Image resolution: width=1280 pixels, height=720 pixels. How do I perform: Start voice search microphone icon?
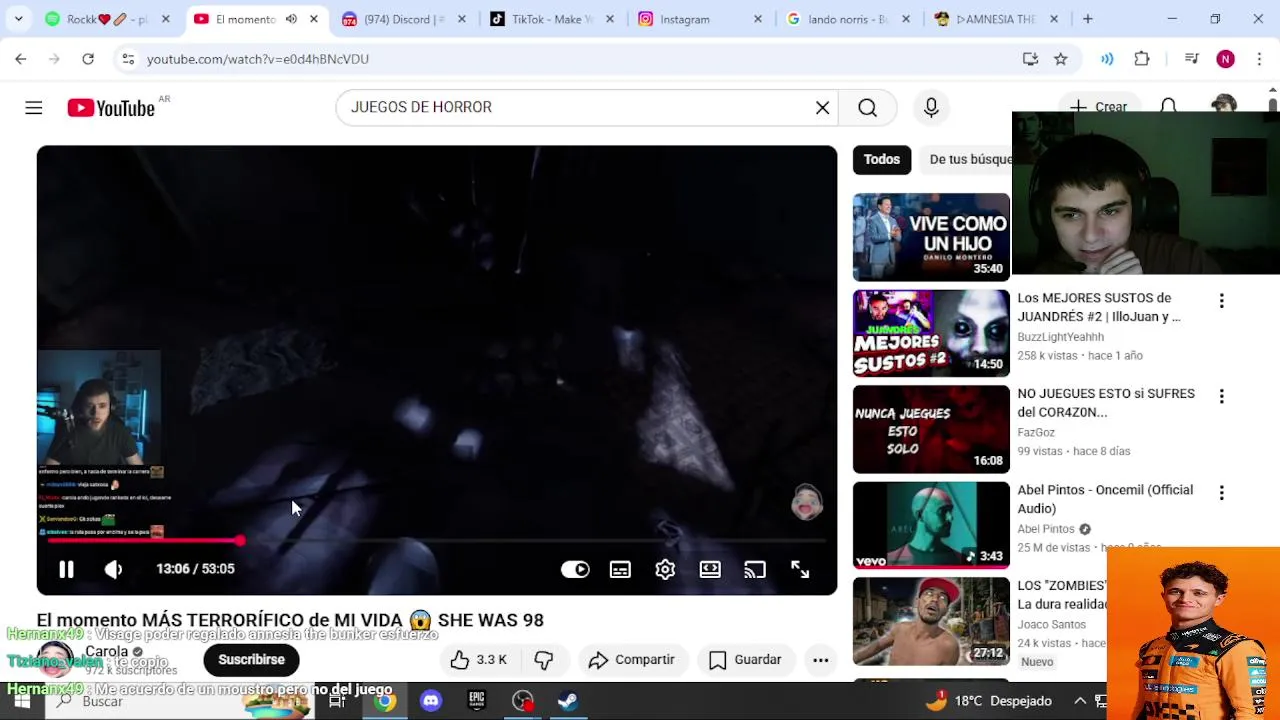pyautogui.click(x=931, y=107)
